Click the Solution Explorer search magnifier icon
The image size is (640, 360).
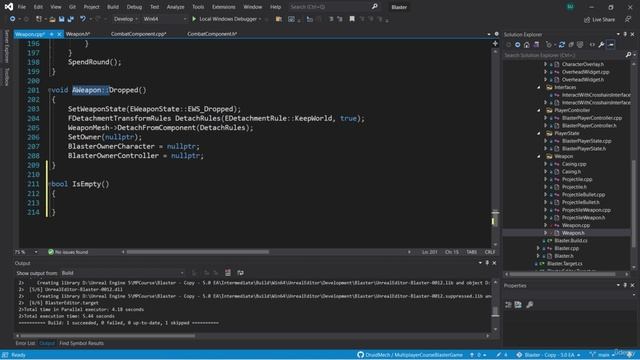click(628, 55)
